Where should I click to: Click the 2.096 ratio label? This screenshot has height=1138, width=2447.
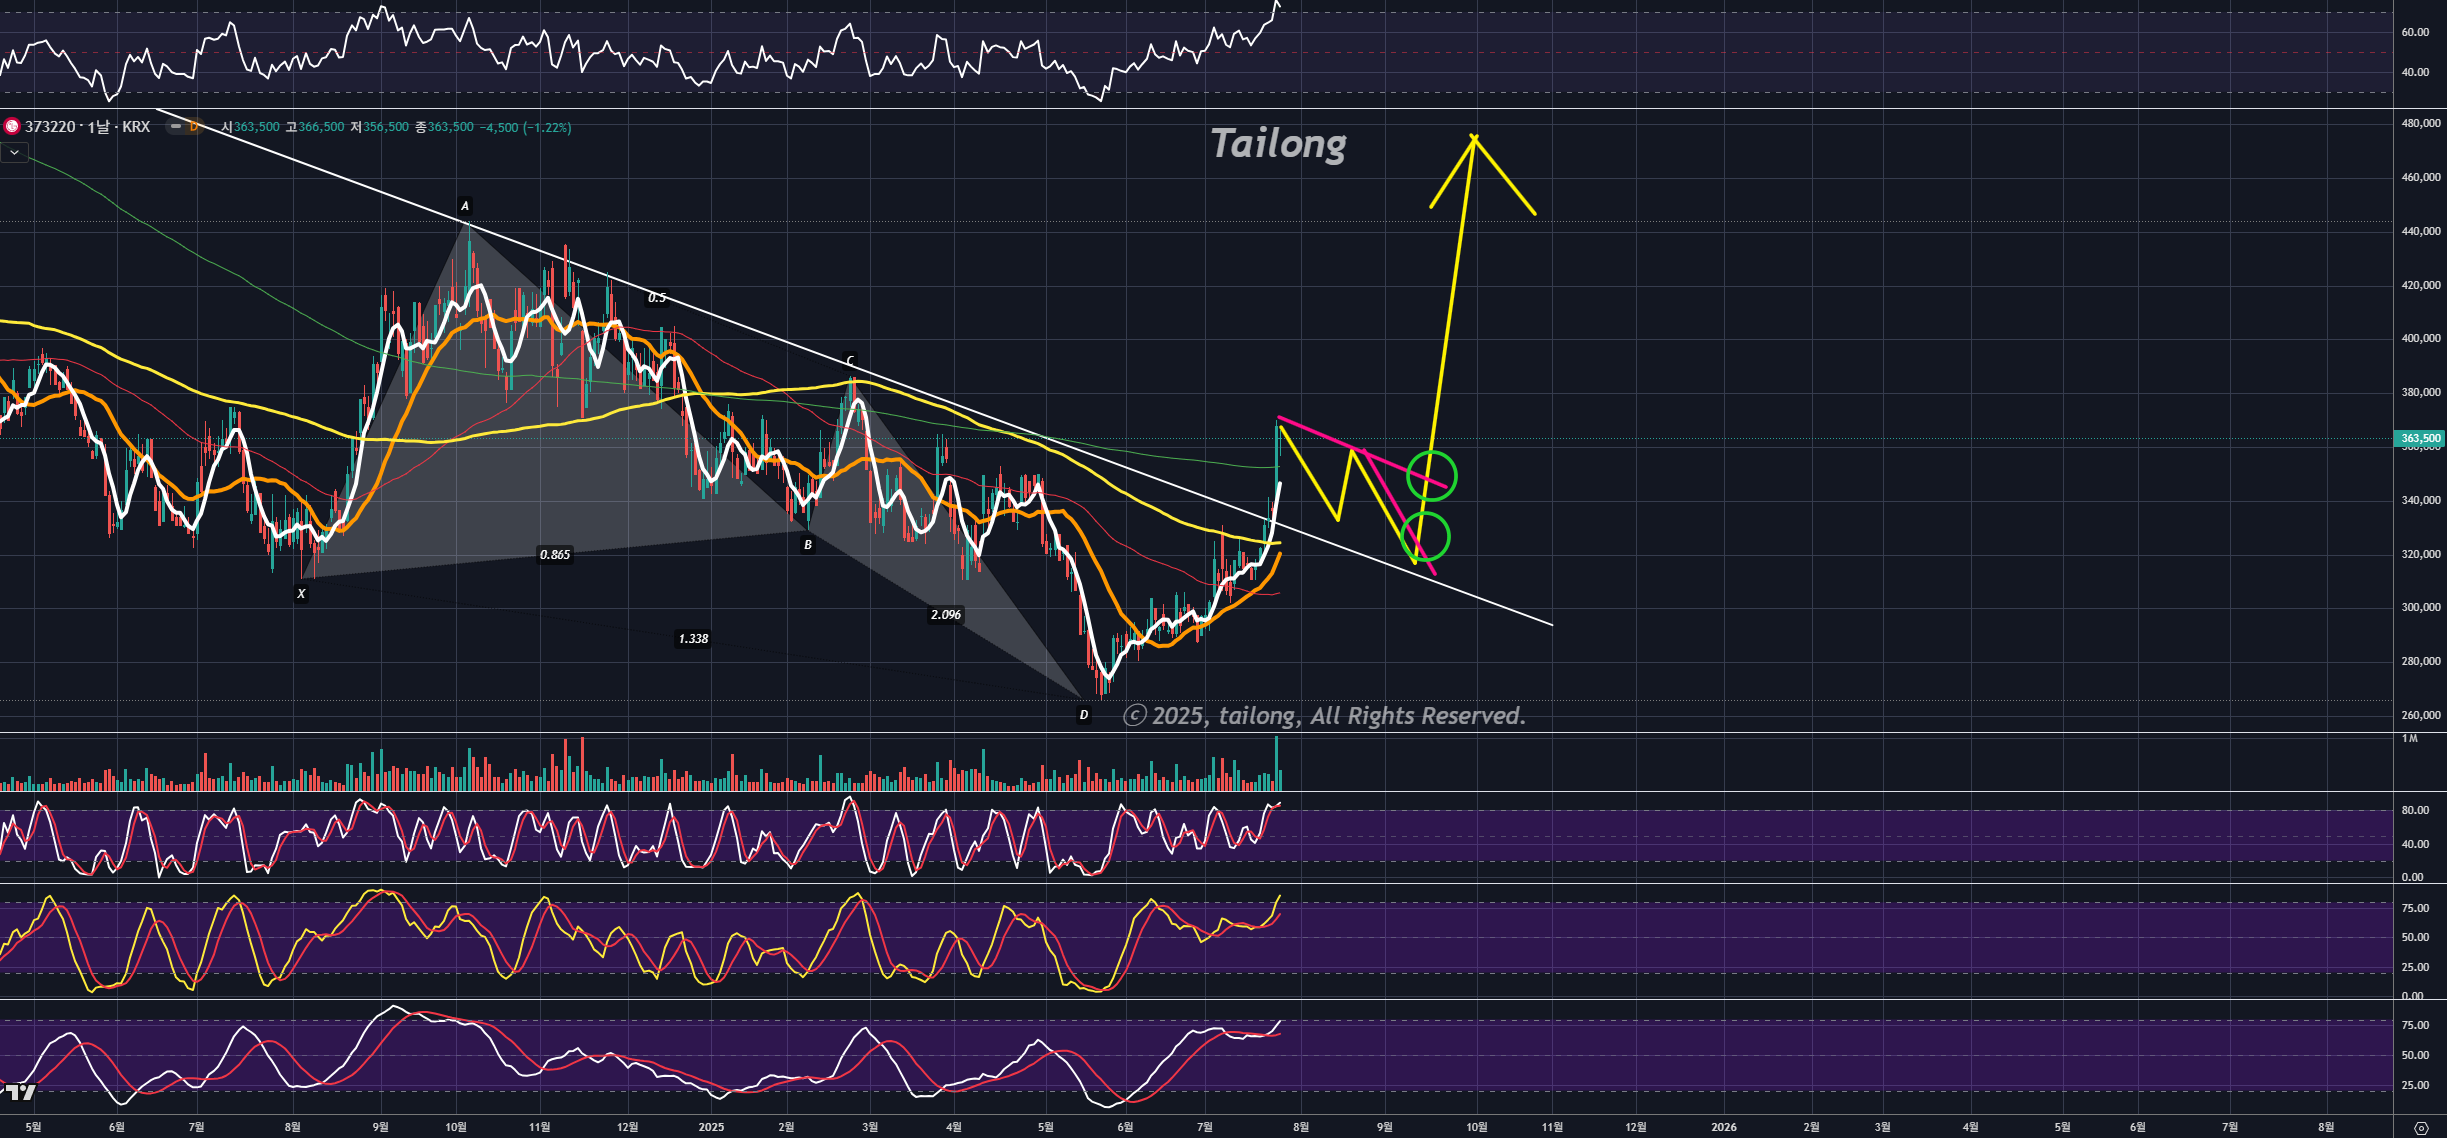click(x=945, y=615)
